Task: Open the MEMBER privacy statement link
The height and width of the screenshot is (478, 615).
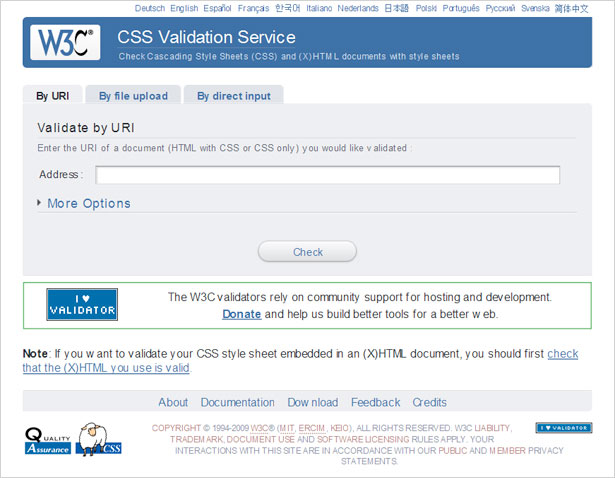Action: (507, 451)
